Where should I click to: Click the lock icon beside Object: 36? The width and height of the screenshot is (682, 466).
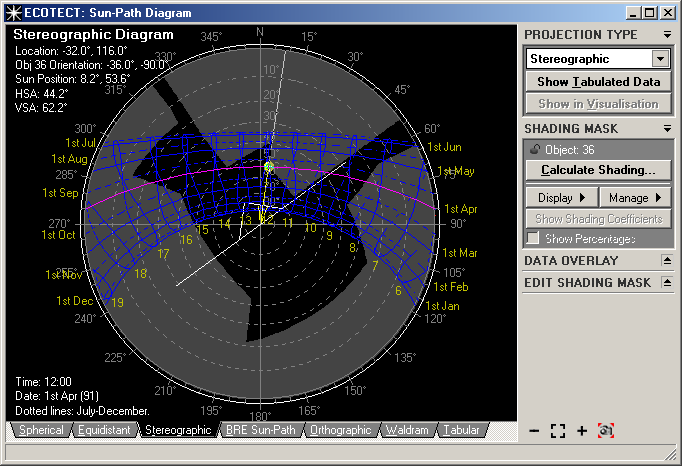pyautogui.click(x=535, y=150)
